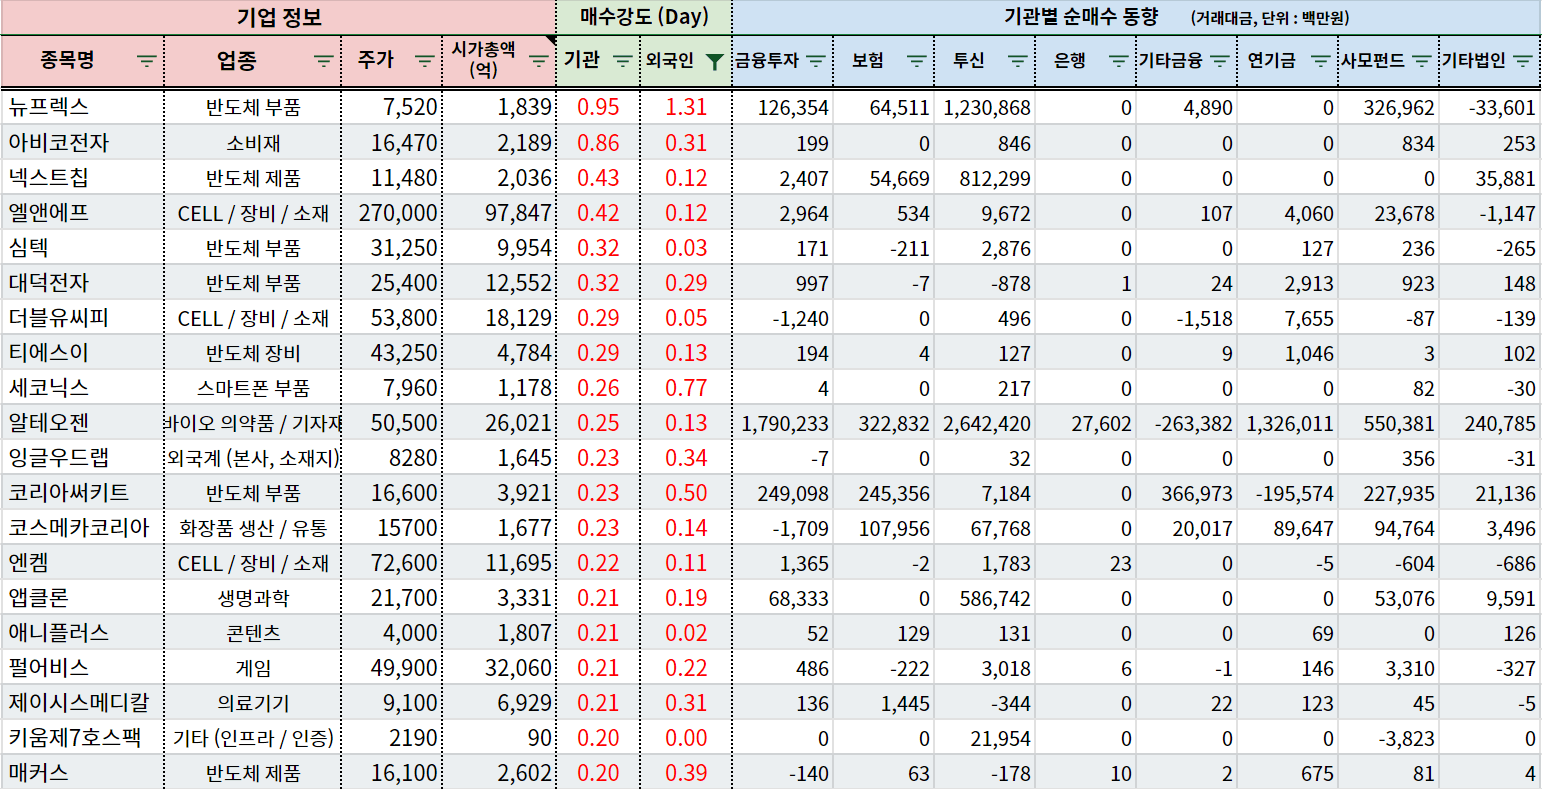The height and width of the screenshot is (789, 1542).
Task: Select the 코리아써키트 stock name cell
Action: pyautogui.click(x=82, y=492)
